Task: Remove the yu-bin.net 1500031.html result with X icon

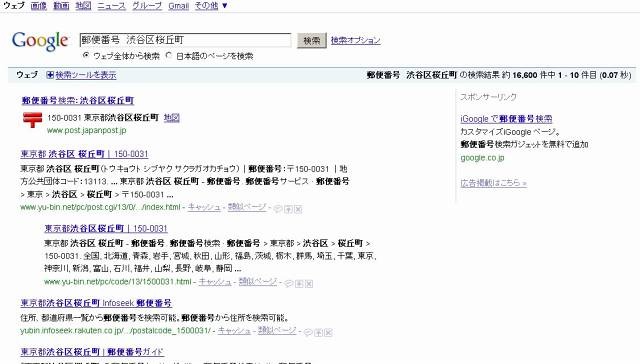Action: click(309, 283)
